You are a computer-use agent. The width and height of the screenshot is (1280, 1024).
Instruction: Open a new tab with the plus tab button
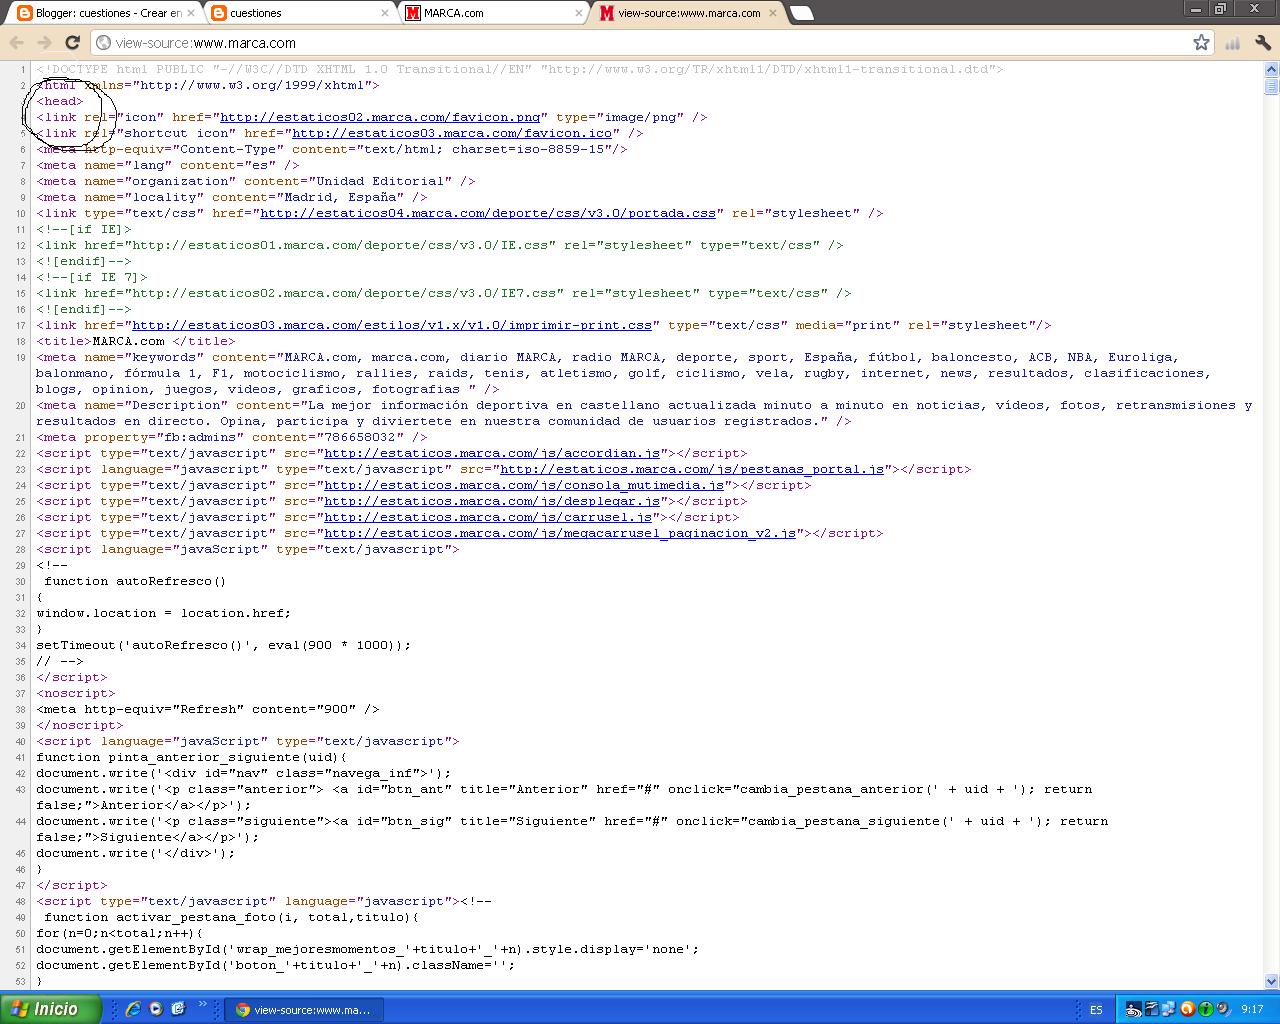pos(801,13)
